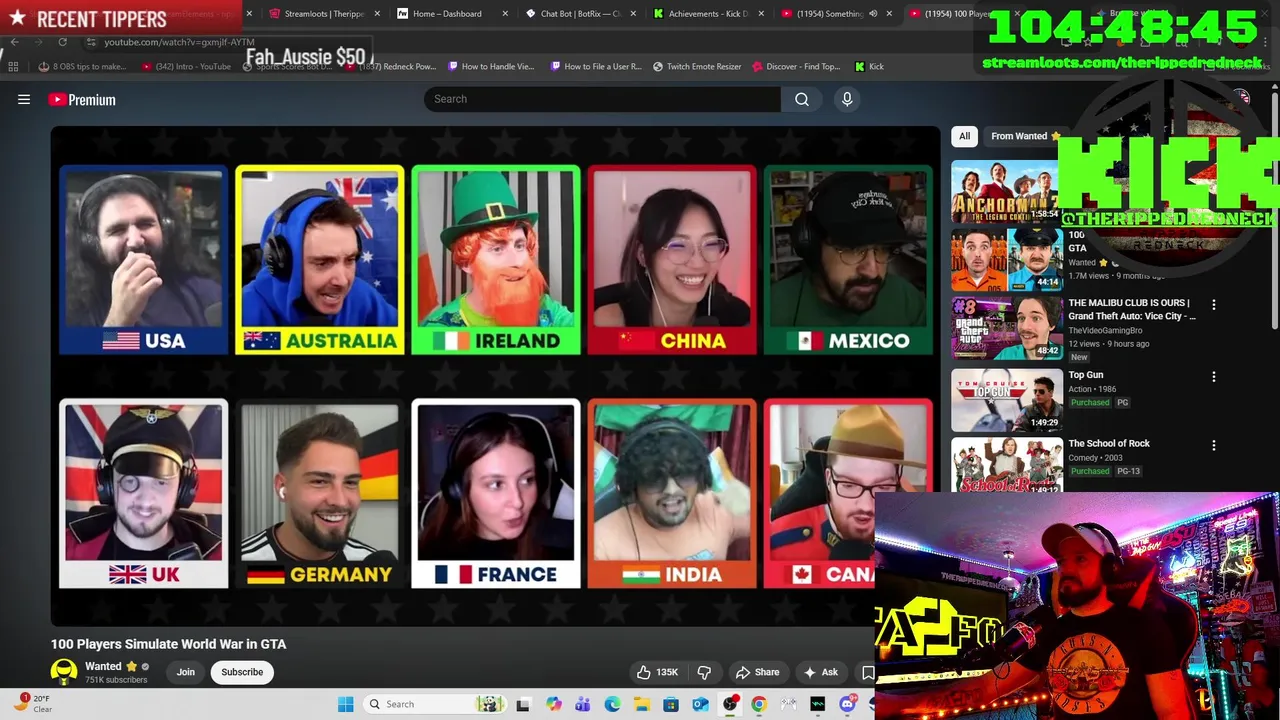Open The School of Rock thumbnail
Image resolution: width=1280 pixels, height=720 pixels.
tap(1006, 465)
